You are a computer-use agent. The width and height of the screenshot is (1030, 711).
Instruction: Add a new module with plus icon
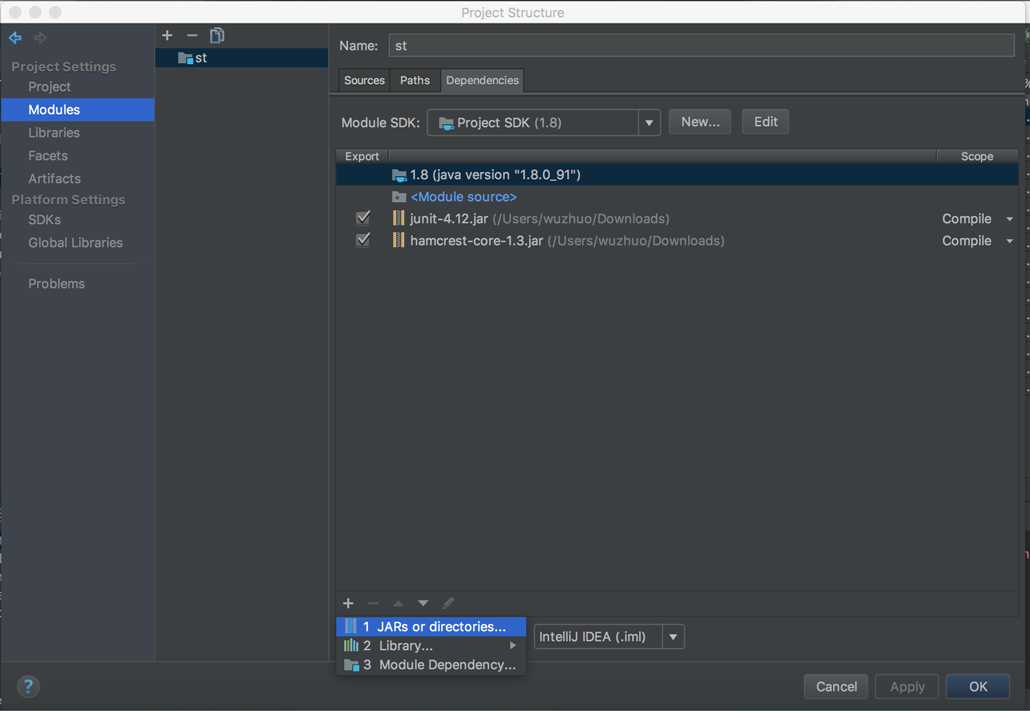[167, 35]
